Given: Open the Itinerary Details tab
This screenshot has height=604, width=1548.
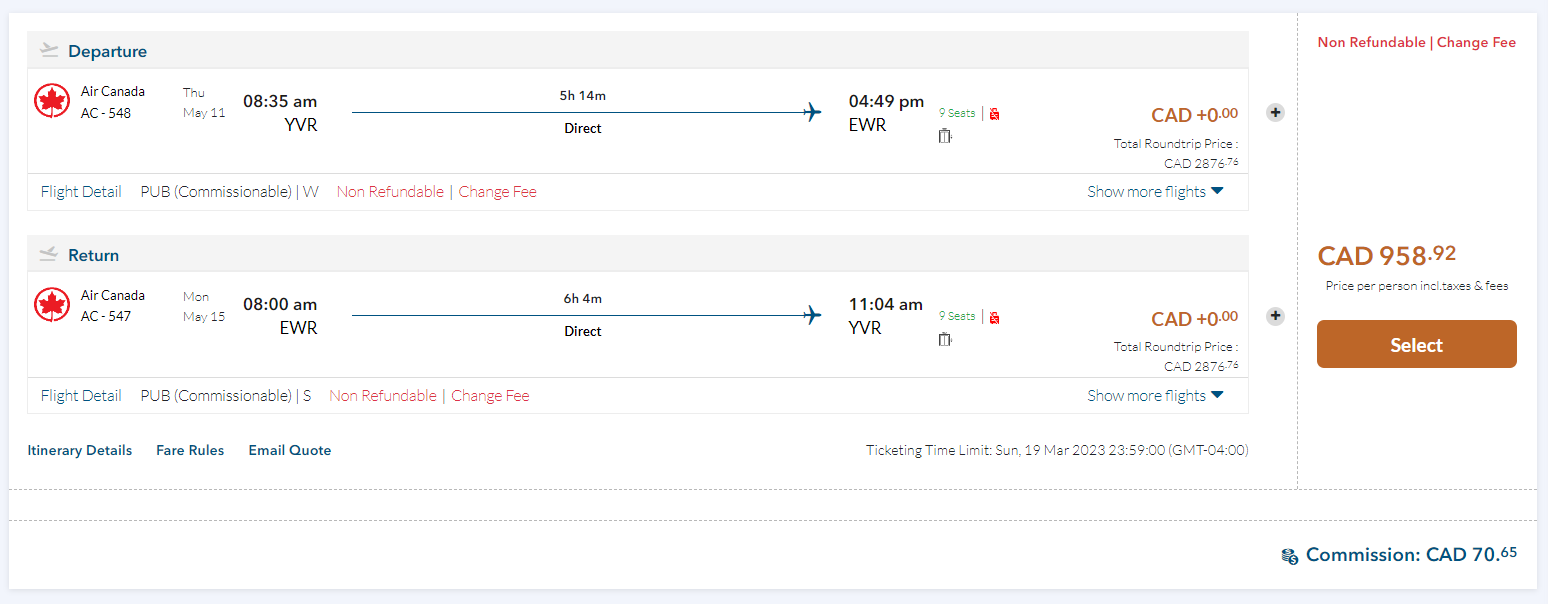Looking at the screenshot, I should coord(80,451).
